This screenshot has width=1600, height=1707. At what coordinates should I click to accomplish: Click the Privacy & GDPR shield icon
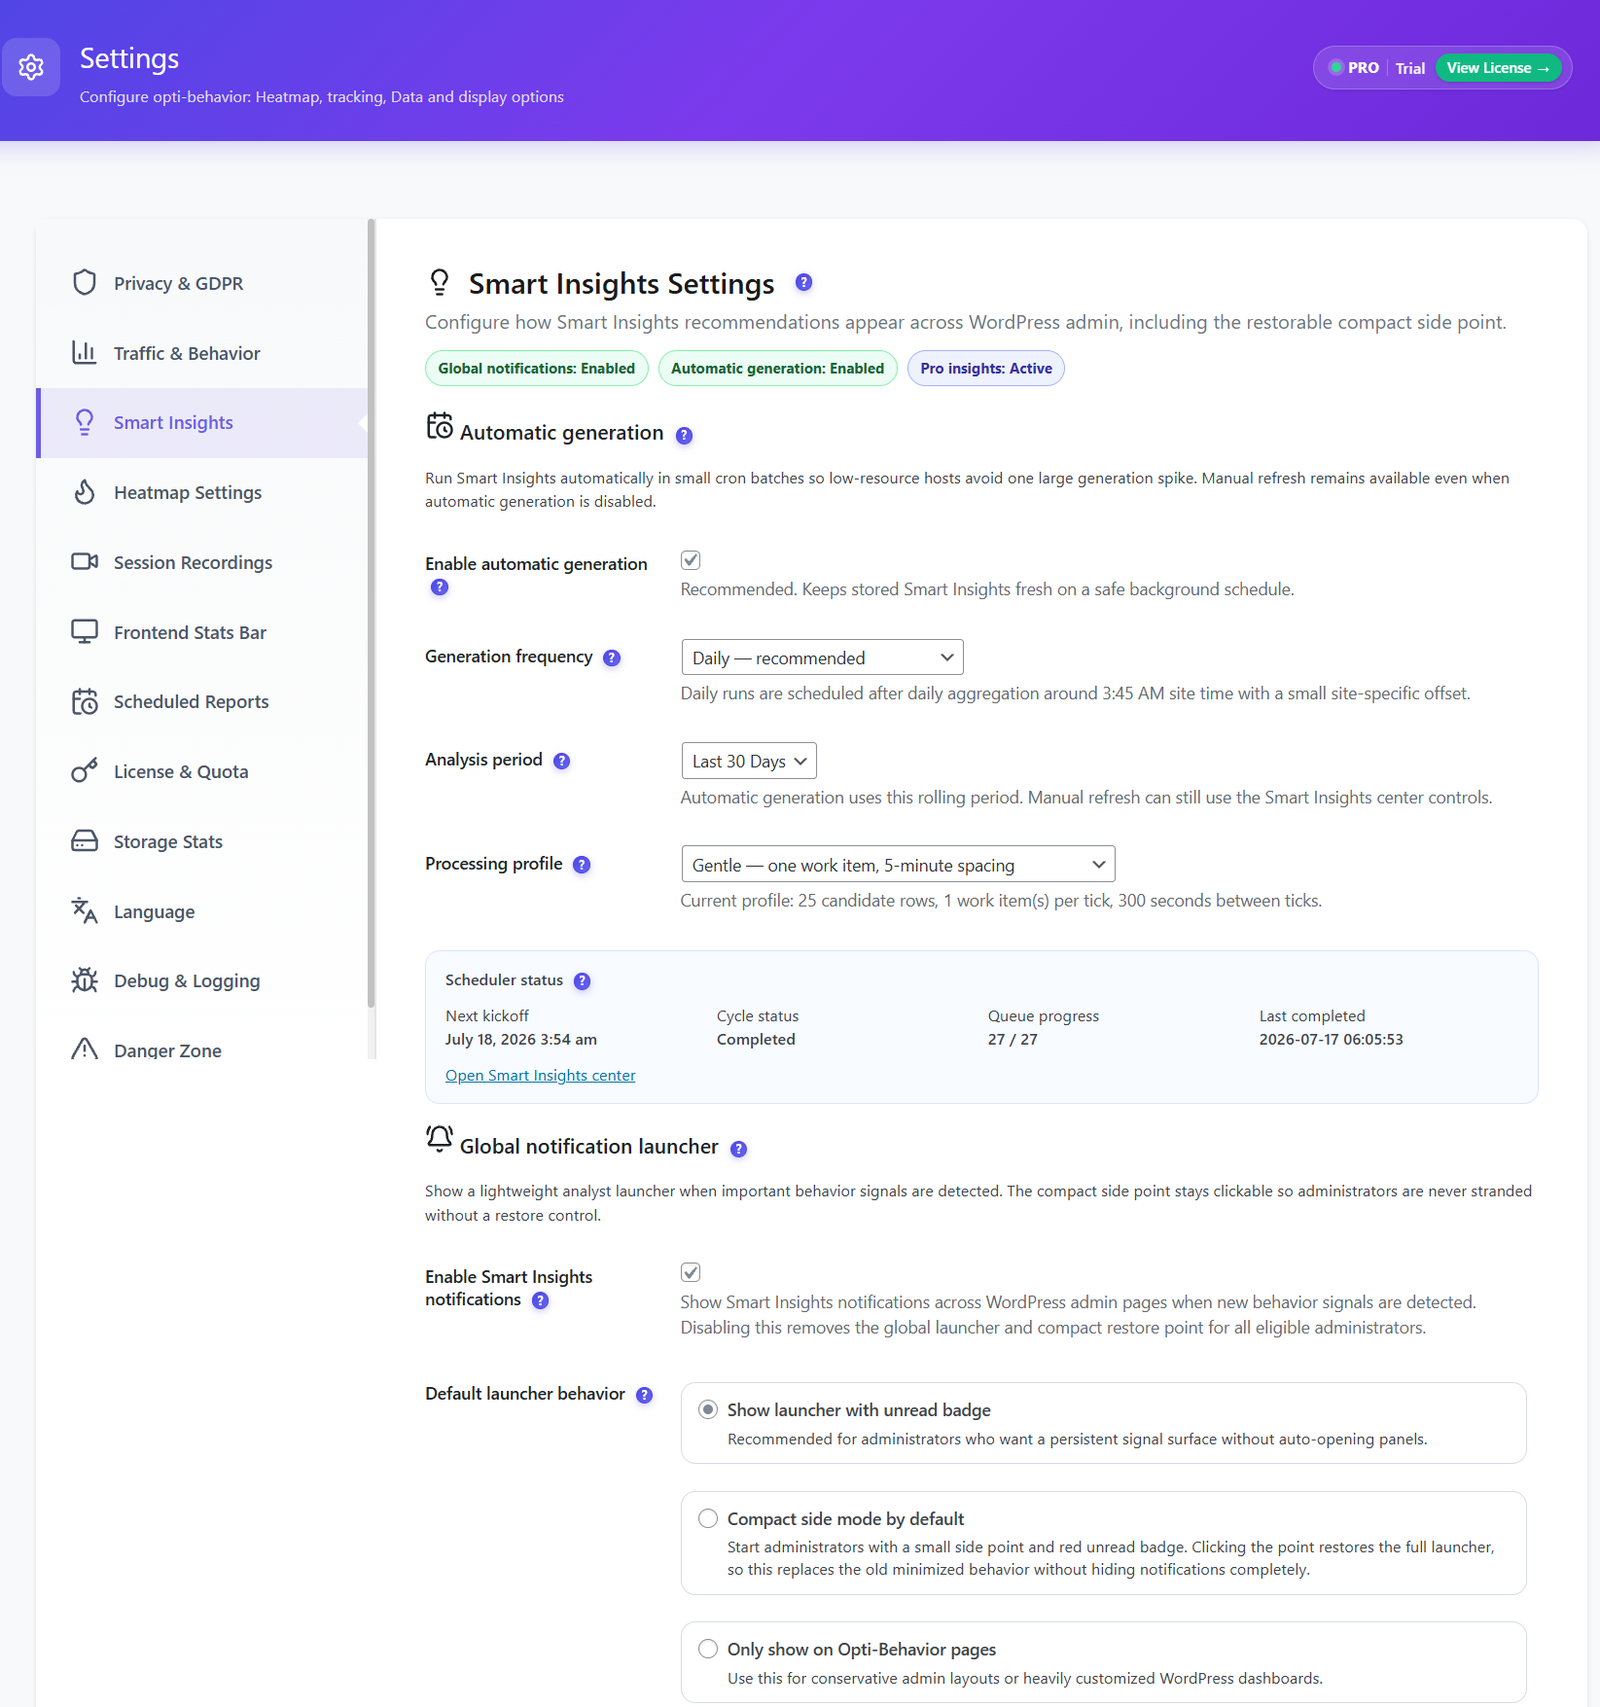pos(85,283)
